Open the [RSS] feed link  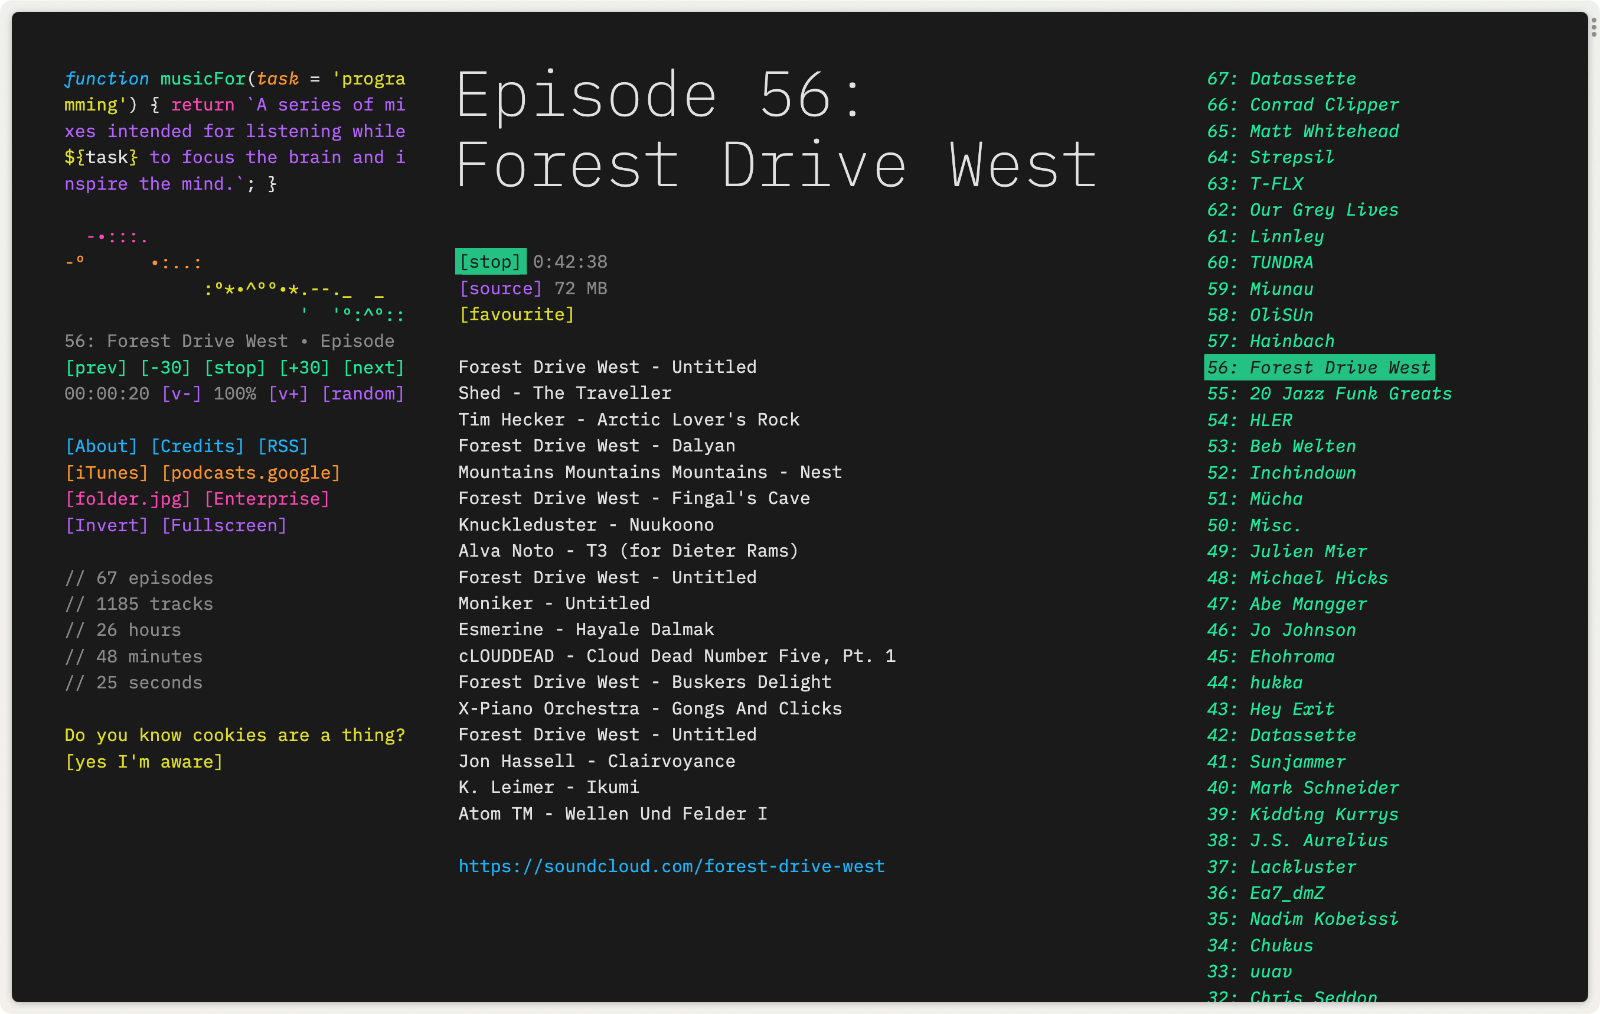[x=283, y=446]
